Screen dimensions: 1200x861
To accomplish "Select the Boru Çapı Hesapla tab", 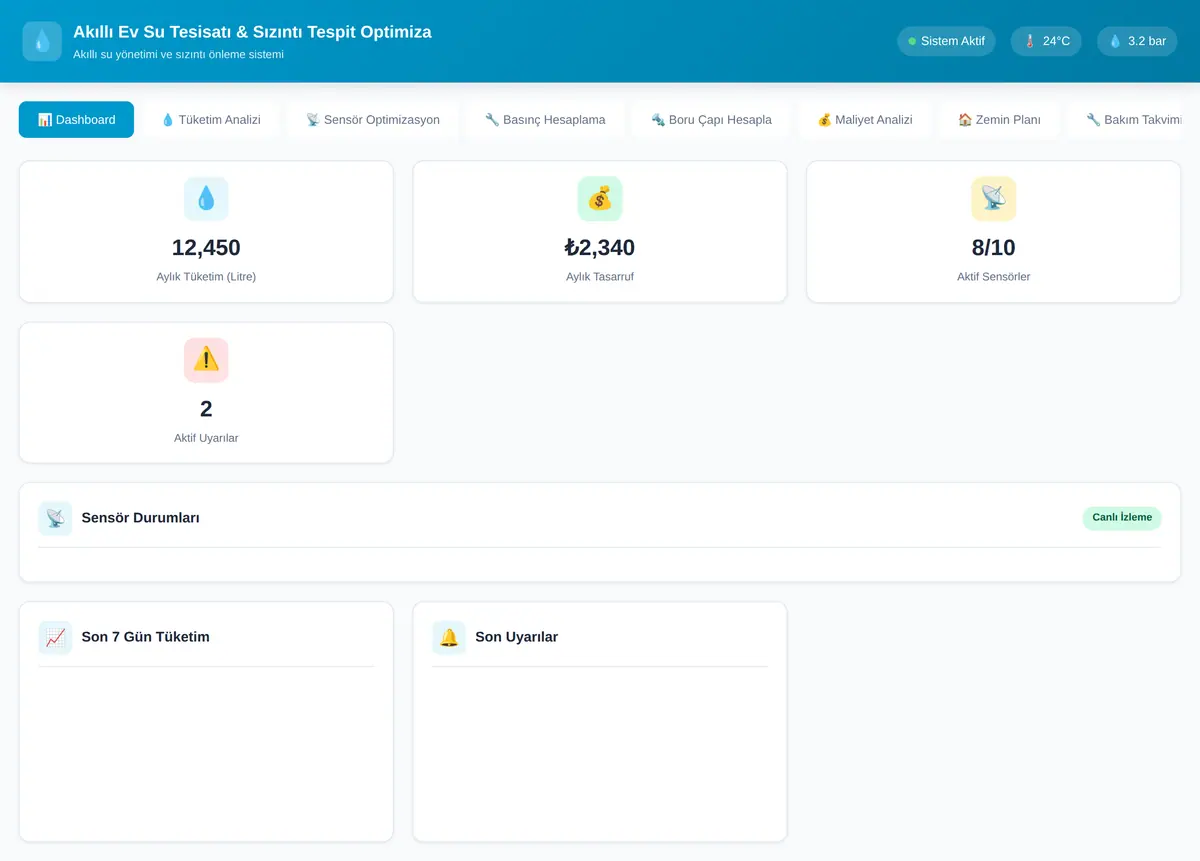I will 711,120.
